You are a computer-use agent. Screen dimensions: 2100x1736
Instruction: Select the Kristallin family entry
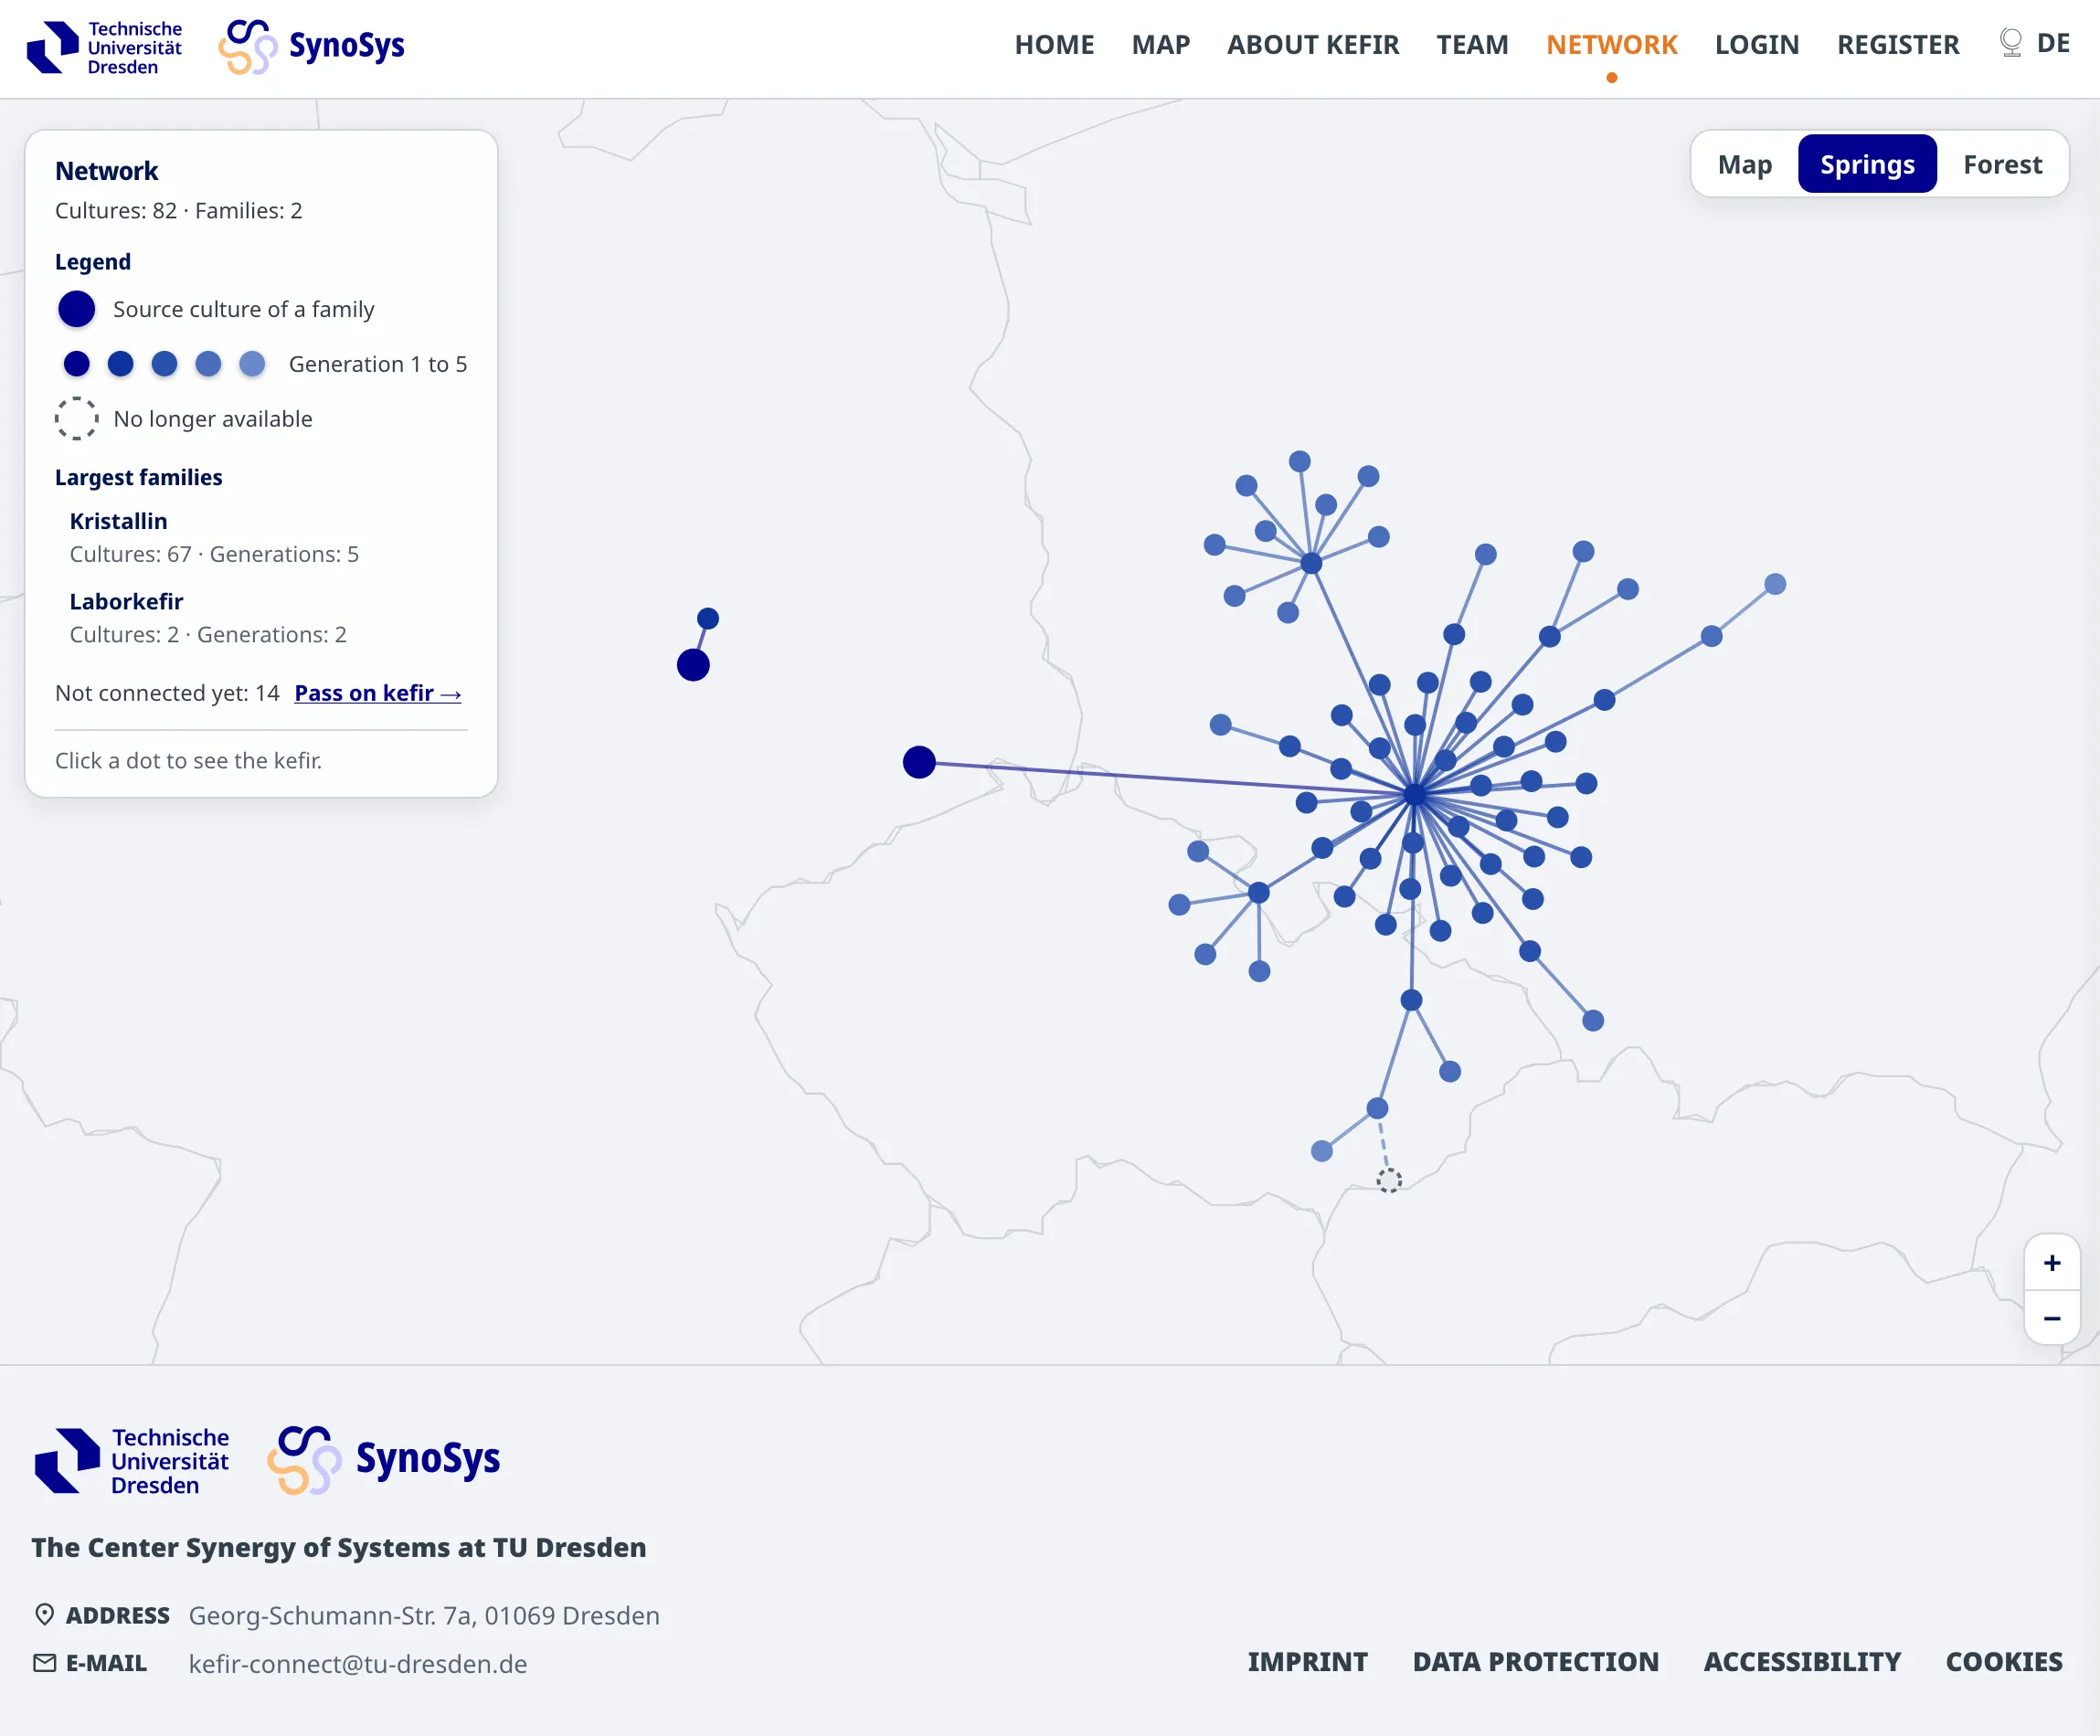pos(261,537)
